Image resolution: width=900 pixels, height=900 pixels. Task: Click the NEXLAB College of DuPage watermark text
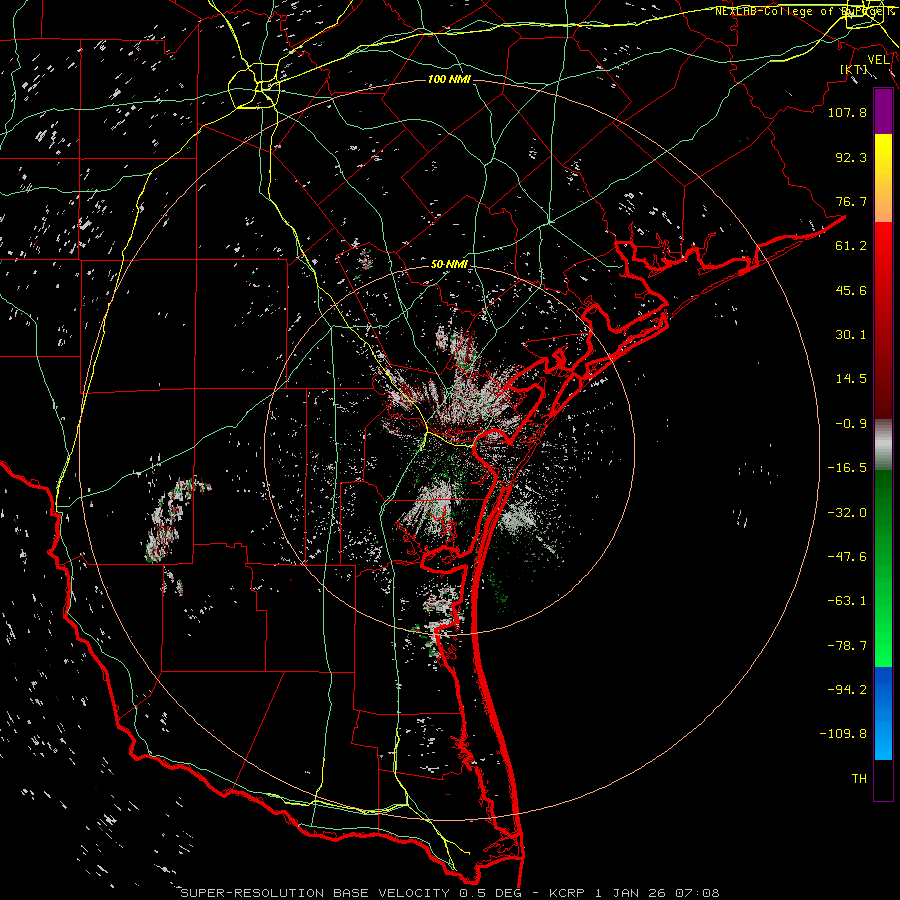[x=804, y=11]
